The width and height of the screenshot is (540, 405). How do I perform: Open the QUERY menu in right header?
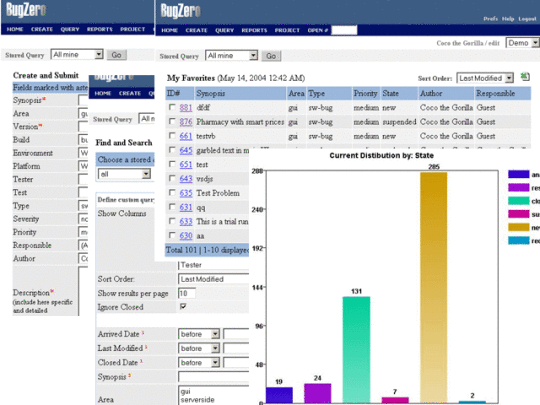(x=225, y=30)
